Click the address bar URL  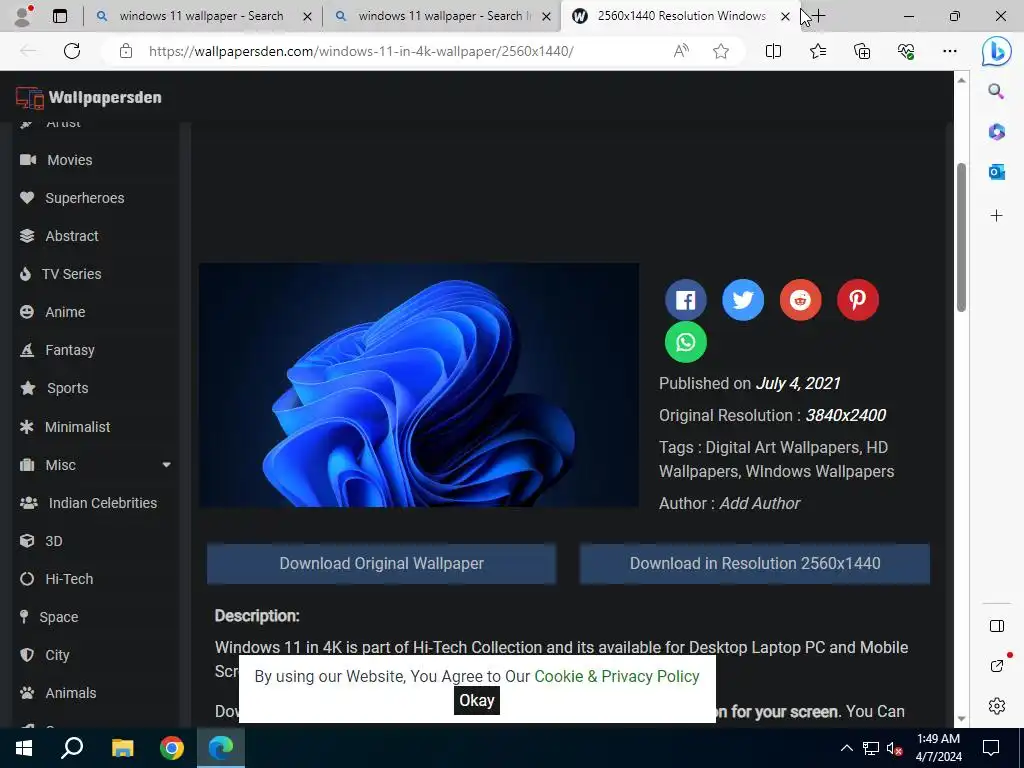pyautogui.click(x=361, y=51)
